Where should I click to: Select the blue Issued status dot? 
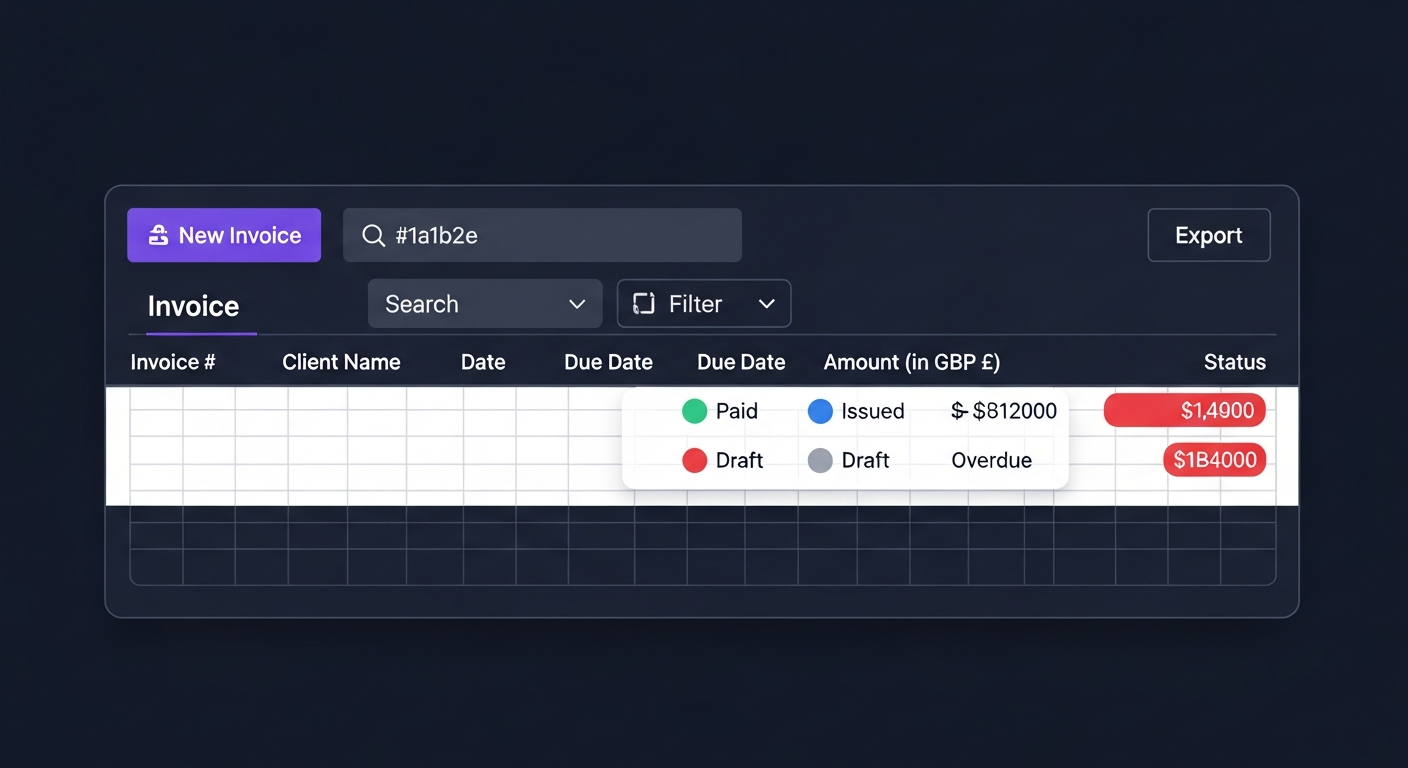tap(821, 411)
